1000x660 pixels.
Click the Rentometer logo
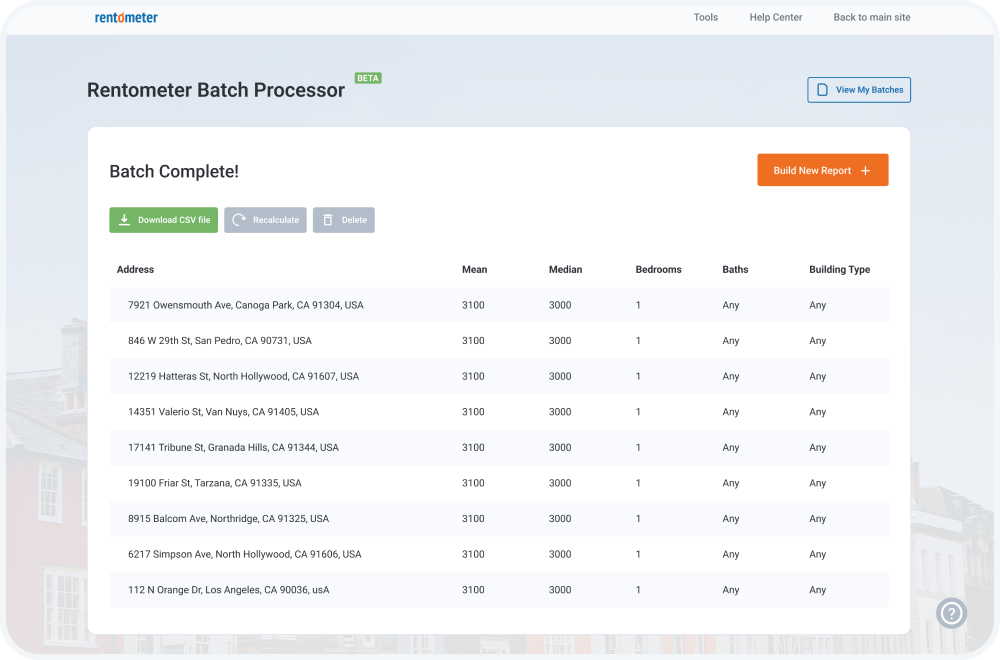pyautogui.click(x=126, y=17)
